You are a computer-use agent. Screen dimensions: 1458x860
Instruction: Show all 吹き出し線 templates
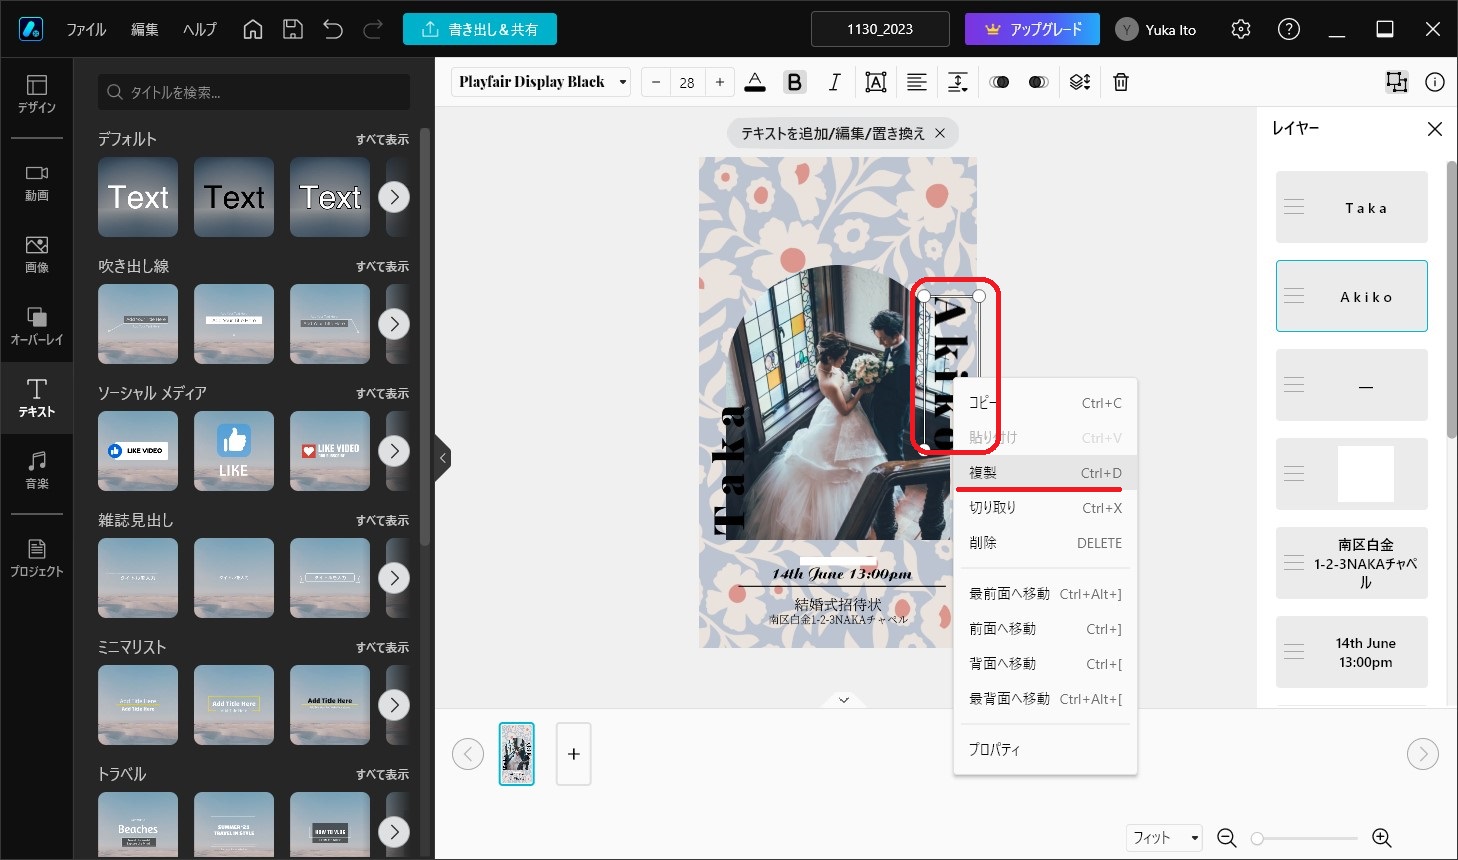pos(383,266)
